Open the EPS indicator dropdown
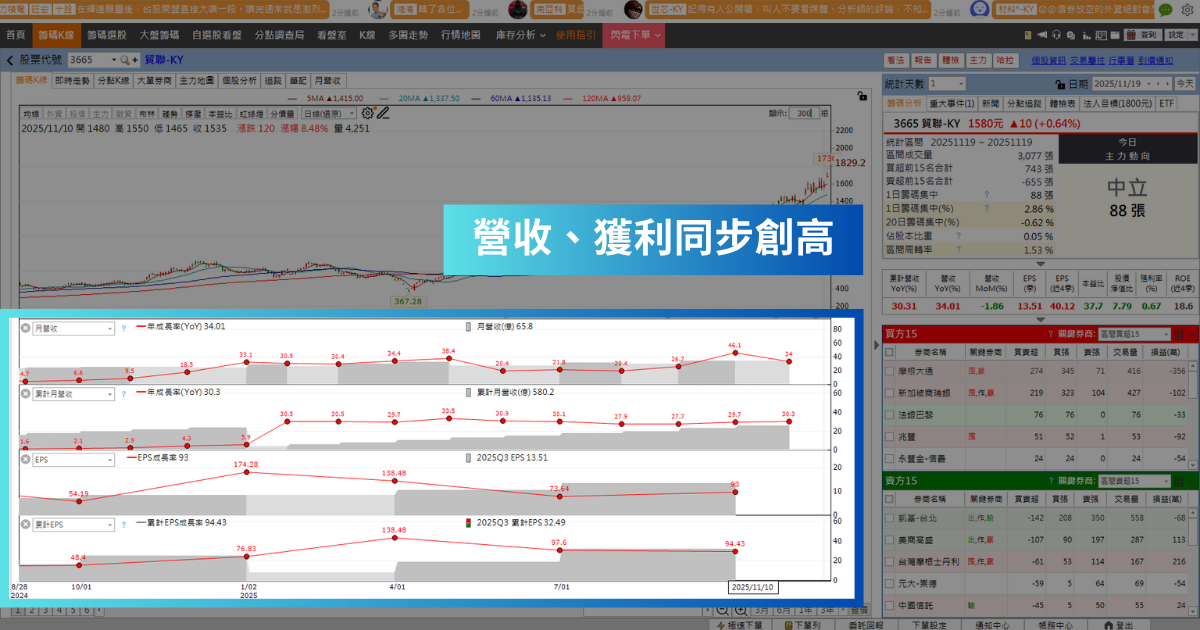 74,459
